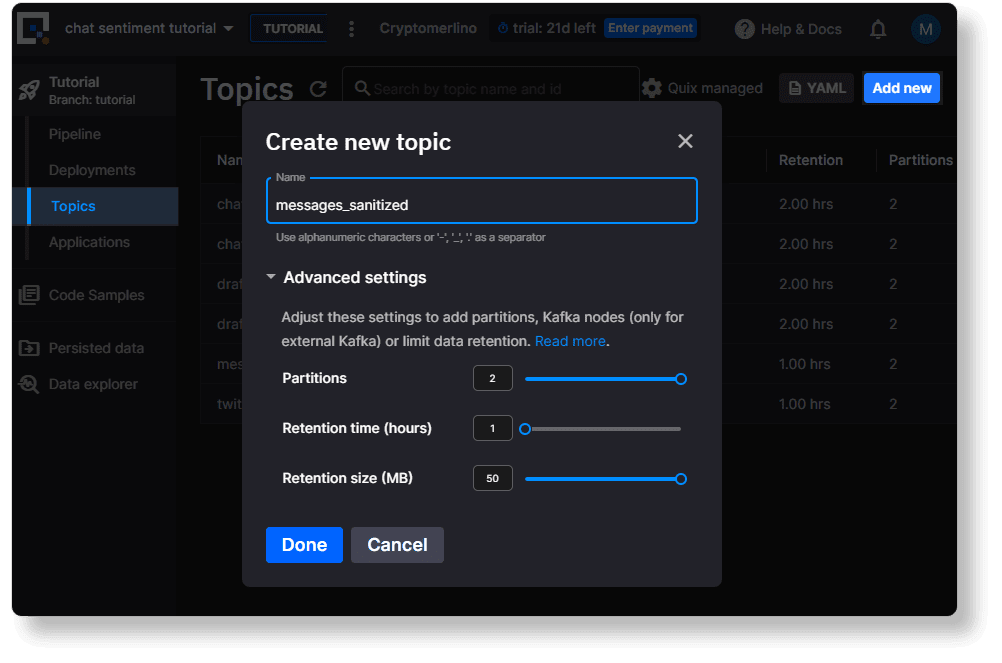This screenshot has width=1002, height=663.
Task: Click the magnifier in topic search bar
Action: click(361, 88)
